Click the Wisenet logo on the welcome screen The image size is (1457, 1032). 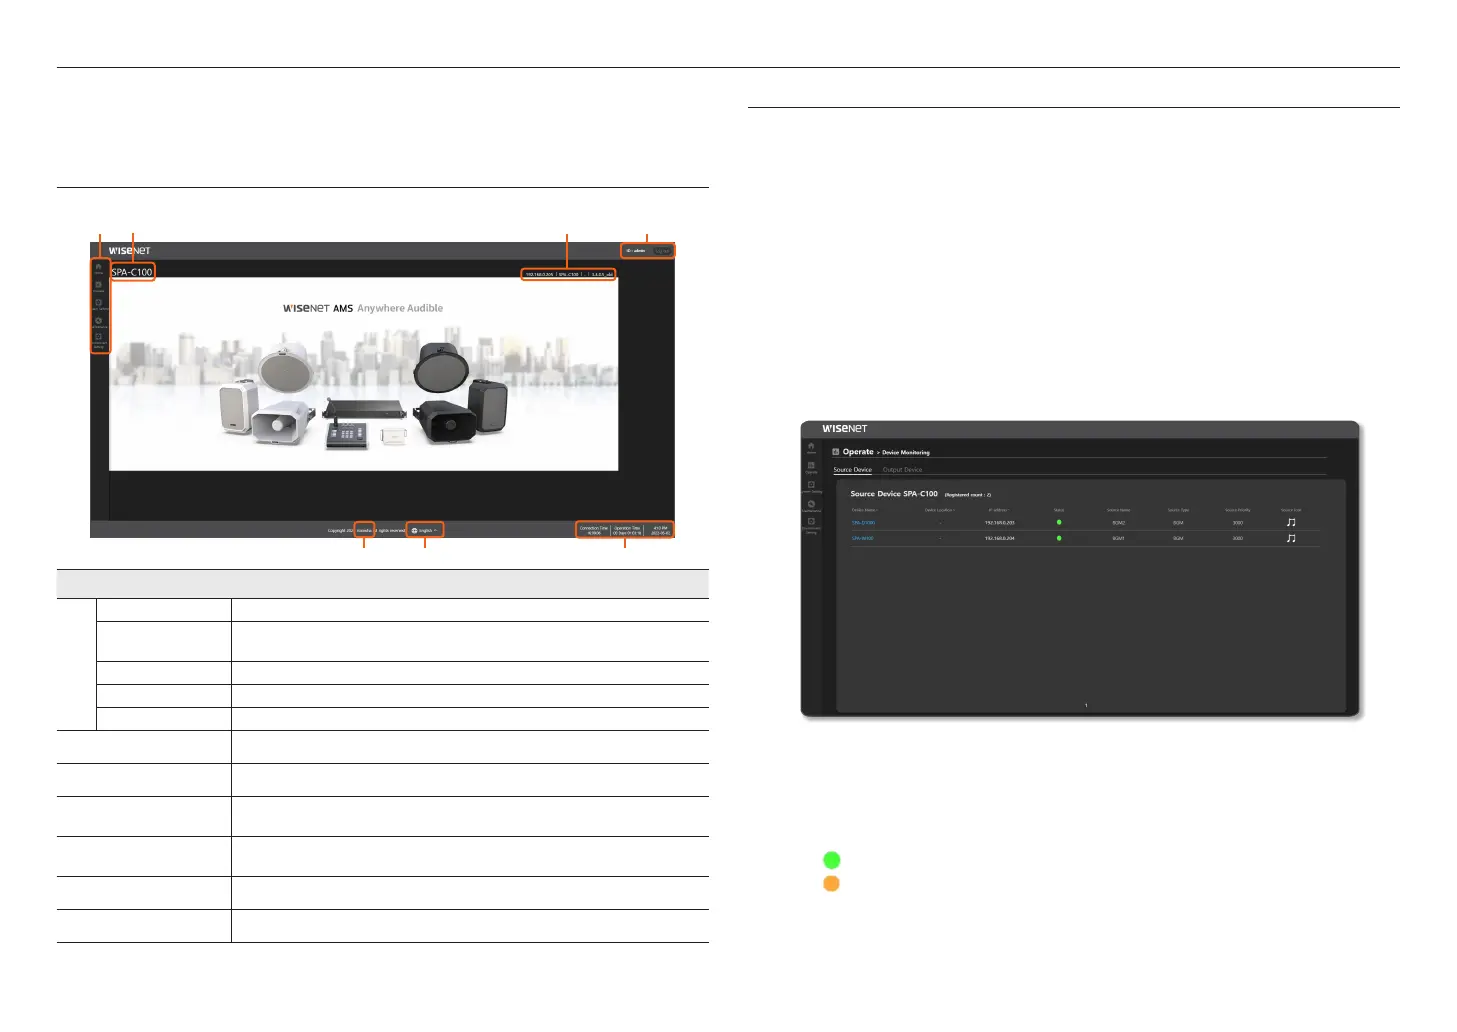click(x=129, y=251)
